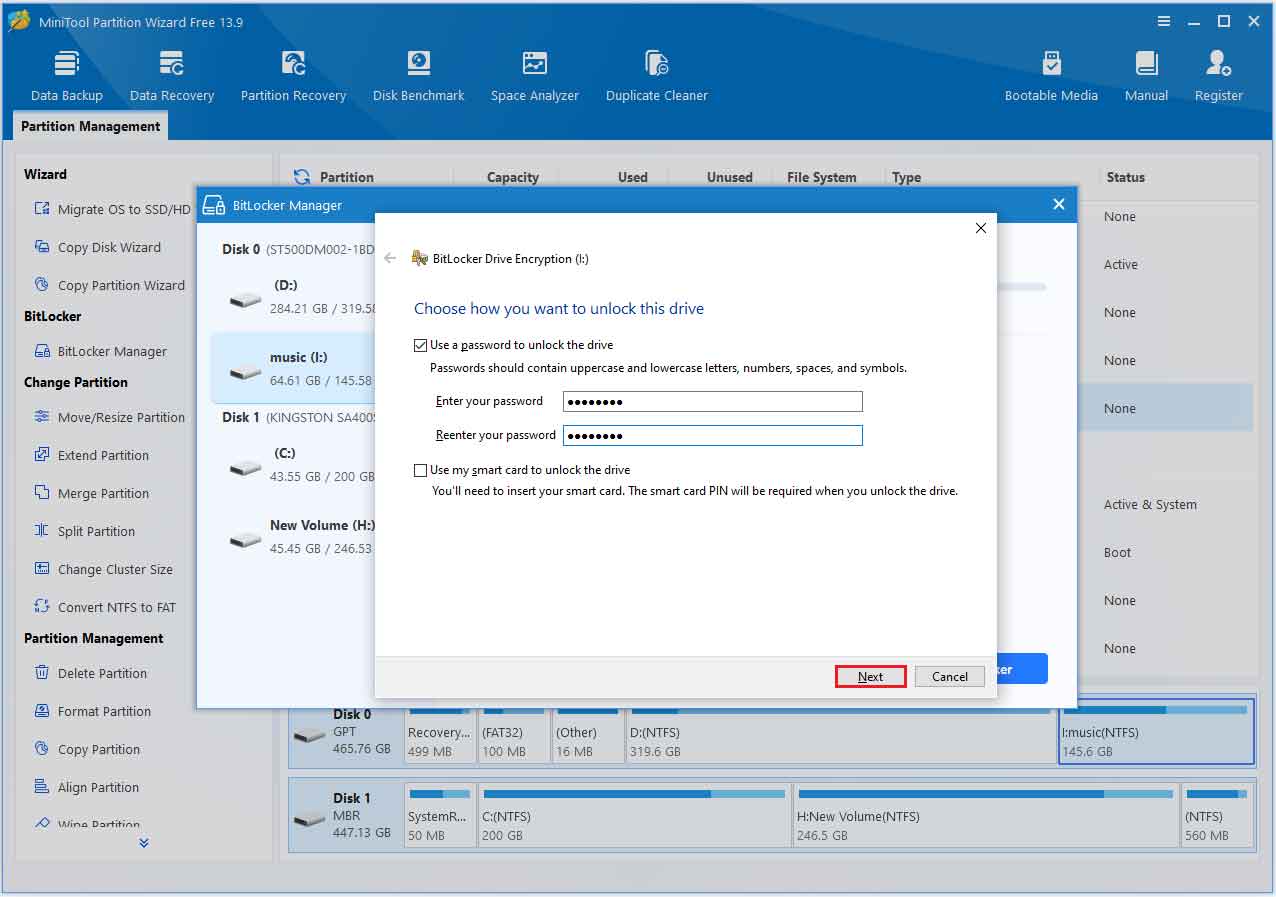Select Change Cluster Size
Viewport: 1276px width, 897px height.
104,569
